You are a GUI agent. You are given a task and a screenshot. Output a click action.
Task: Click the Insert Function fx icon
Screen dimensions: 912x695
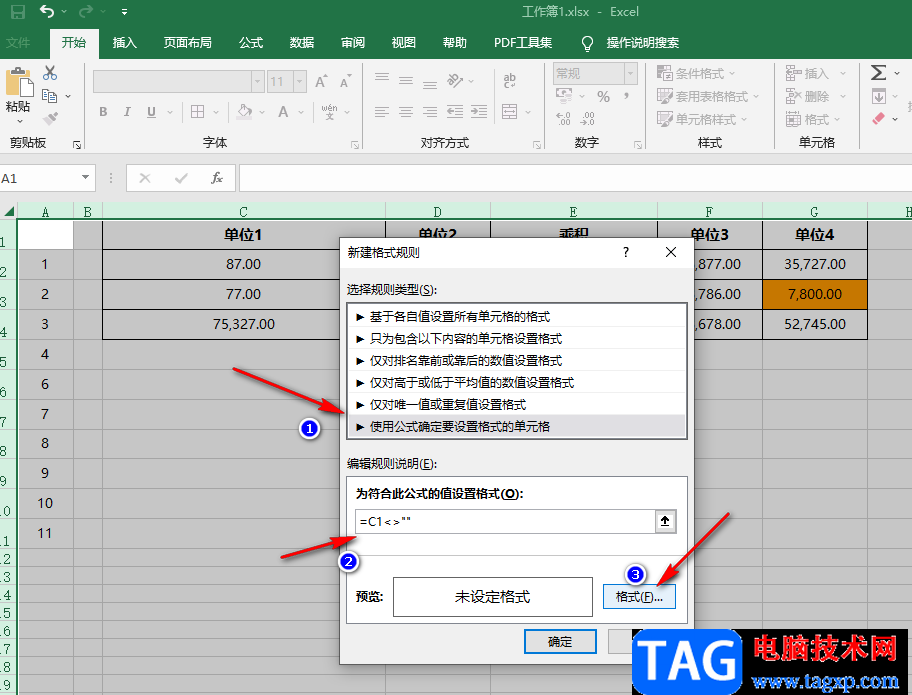(x=217, y=178)
